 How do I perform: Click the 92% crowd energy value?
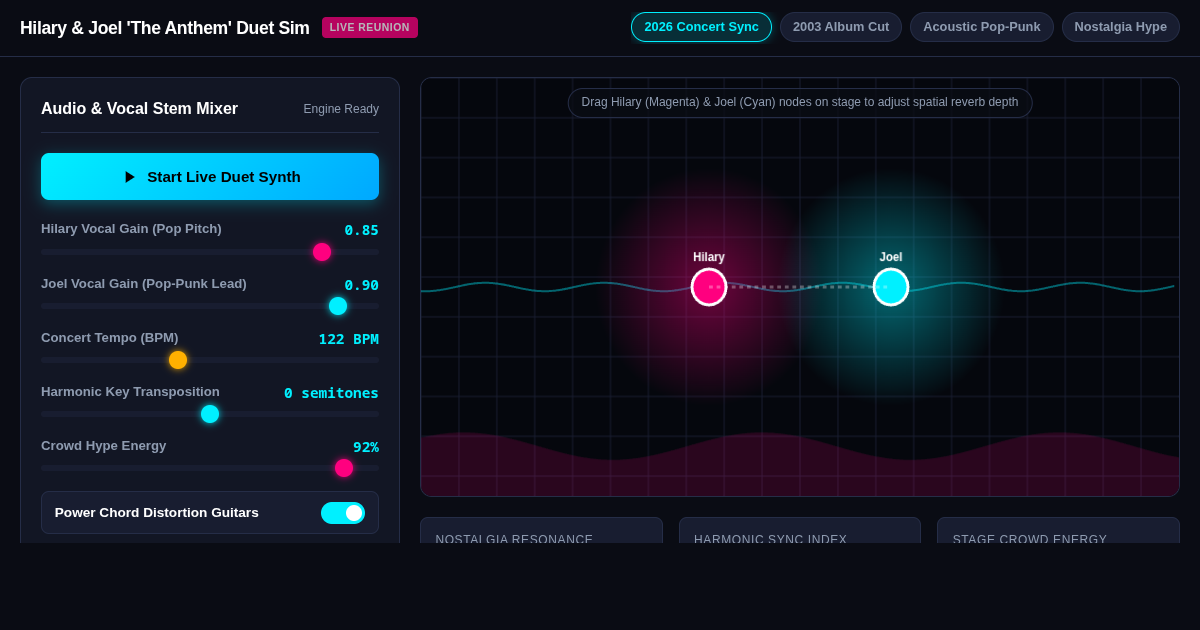(366, 447)
